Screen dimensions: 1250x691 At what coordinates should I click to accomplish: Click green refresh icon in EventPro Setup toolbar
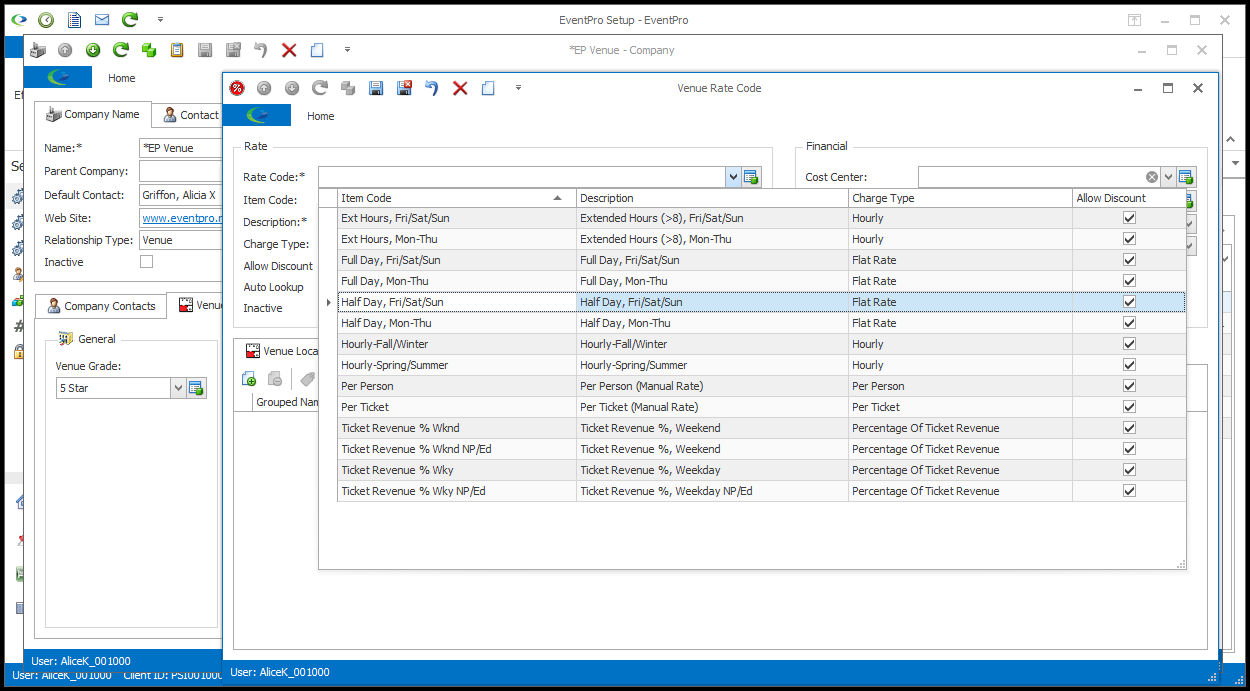coord(130,20)
